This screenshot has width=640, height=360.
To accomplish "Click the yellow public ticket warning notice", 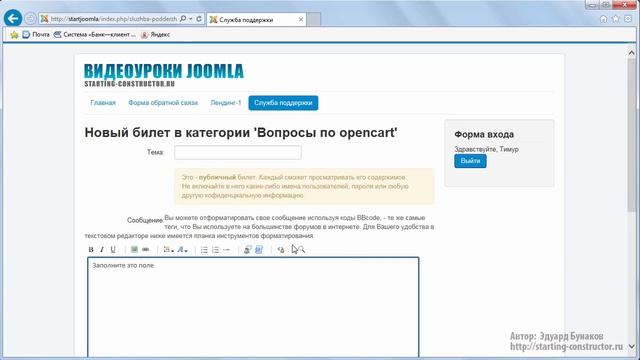I will pos(304,186).
